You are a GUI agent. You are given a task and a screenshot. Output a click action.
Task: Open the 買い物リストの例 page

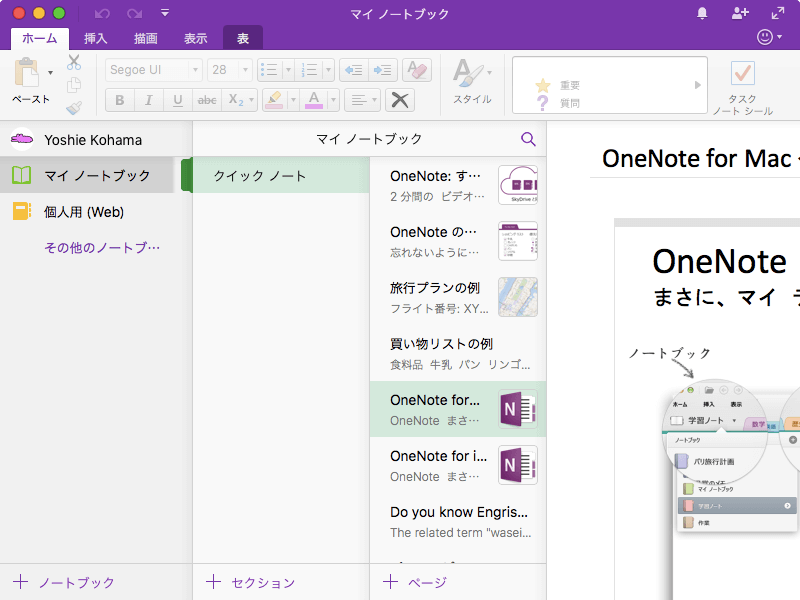(458, 353)
